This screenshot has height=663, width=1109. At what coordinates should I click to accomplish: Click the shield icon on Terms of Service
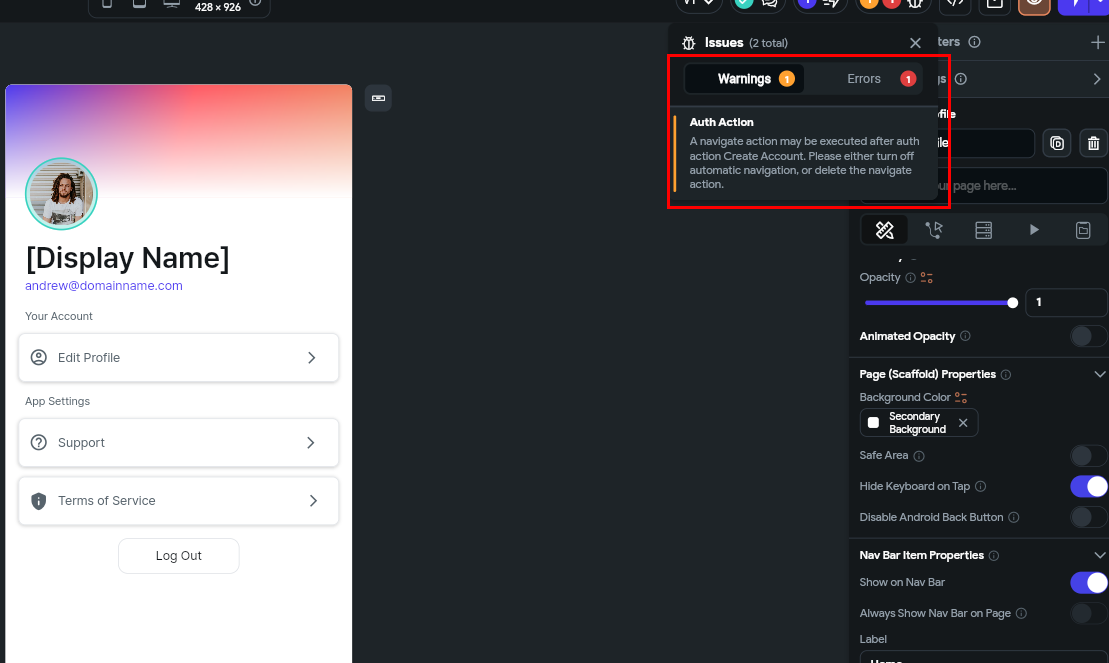coord(39,501)
